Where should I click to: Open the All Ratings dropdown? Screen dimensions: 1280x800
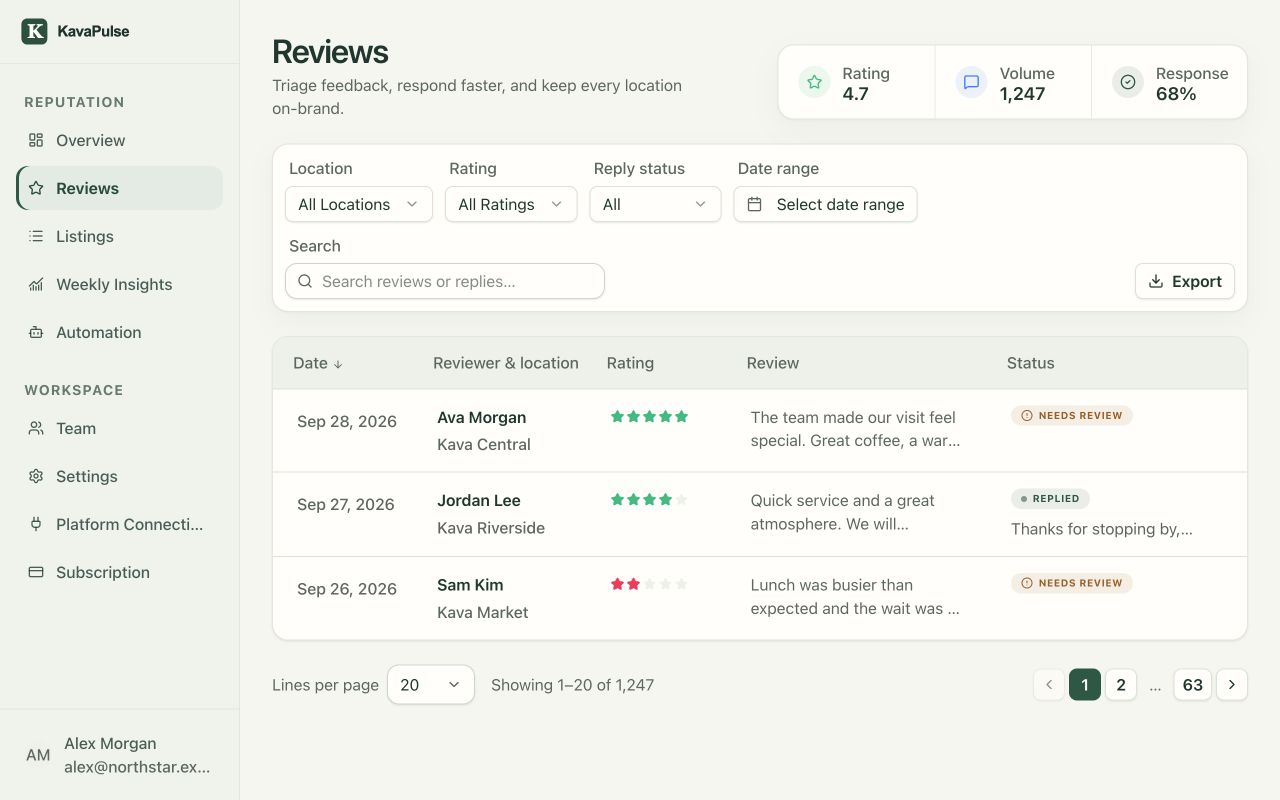pos(511,204)
